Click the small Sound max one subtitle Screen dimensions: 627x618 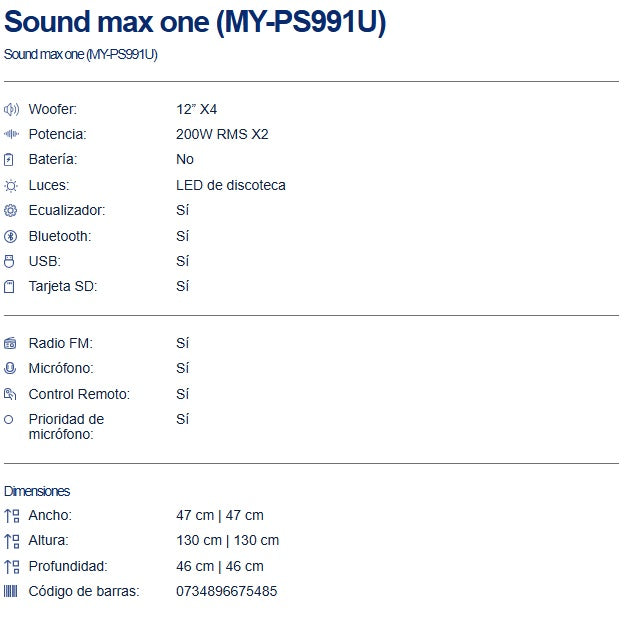(81, 54)
